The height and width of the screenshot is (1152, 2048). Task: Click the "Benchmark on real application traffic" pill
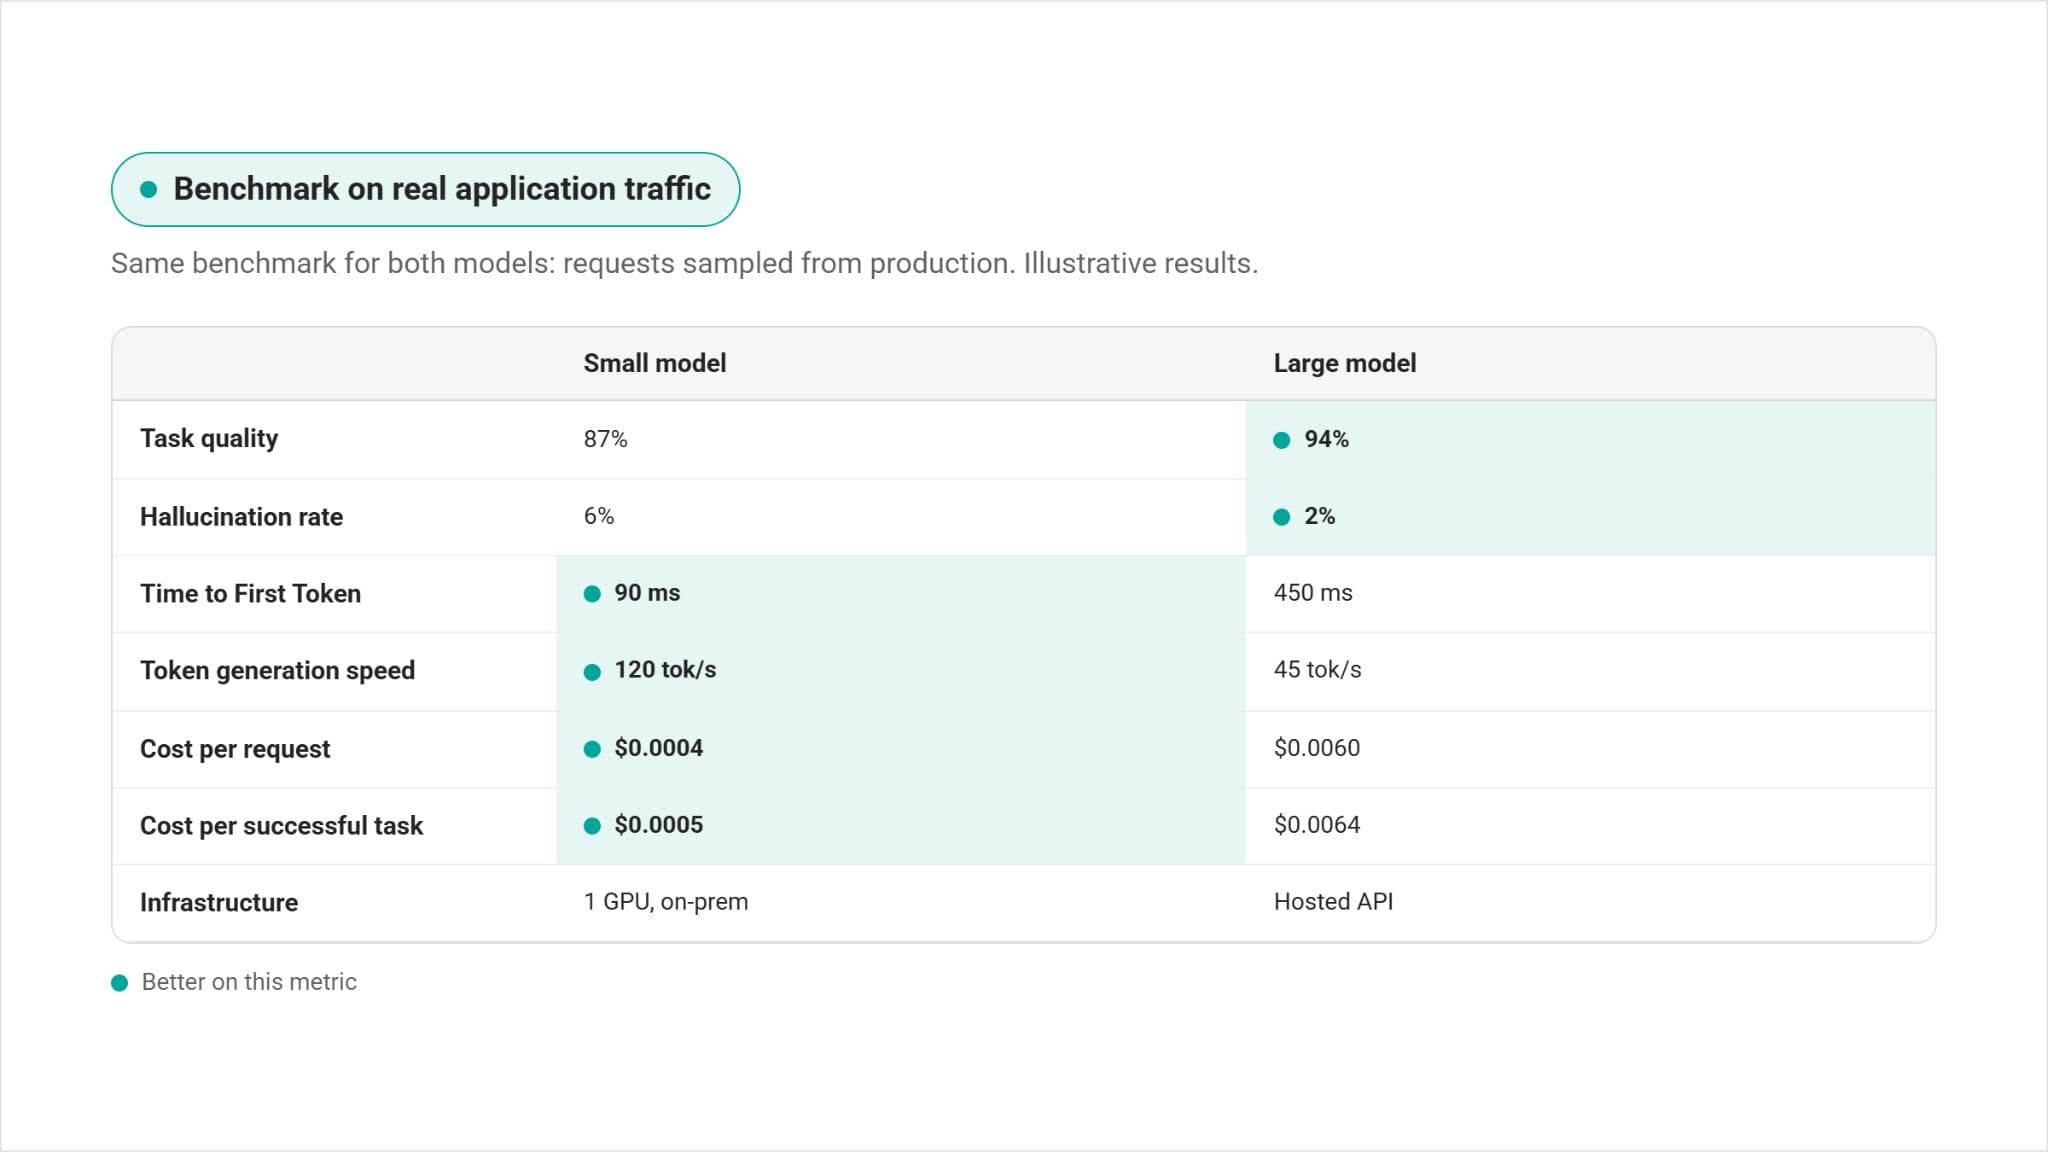(x=425, y=189)
